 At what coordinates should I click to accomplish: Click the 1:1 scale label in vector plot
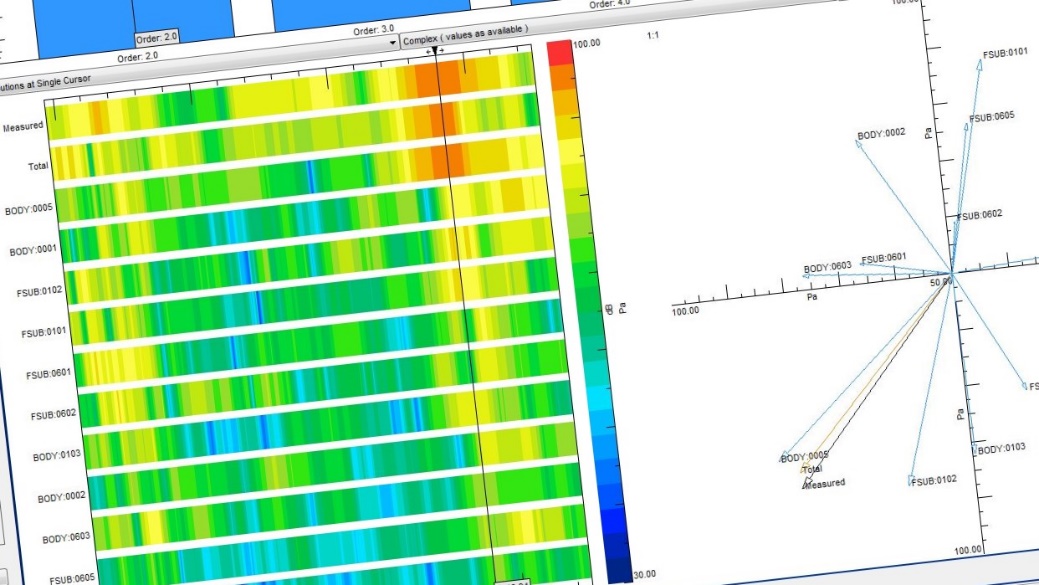(x=652, y=36)
